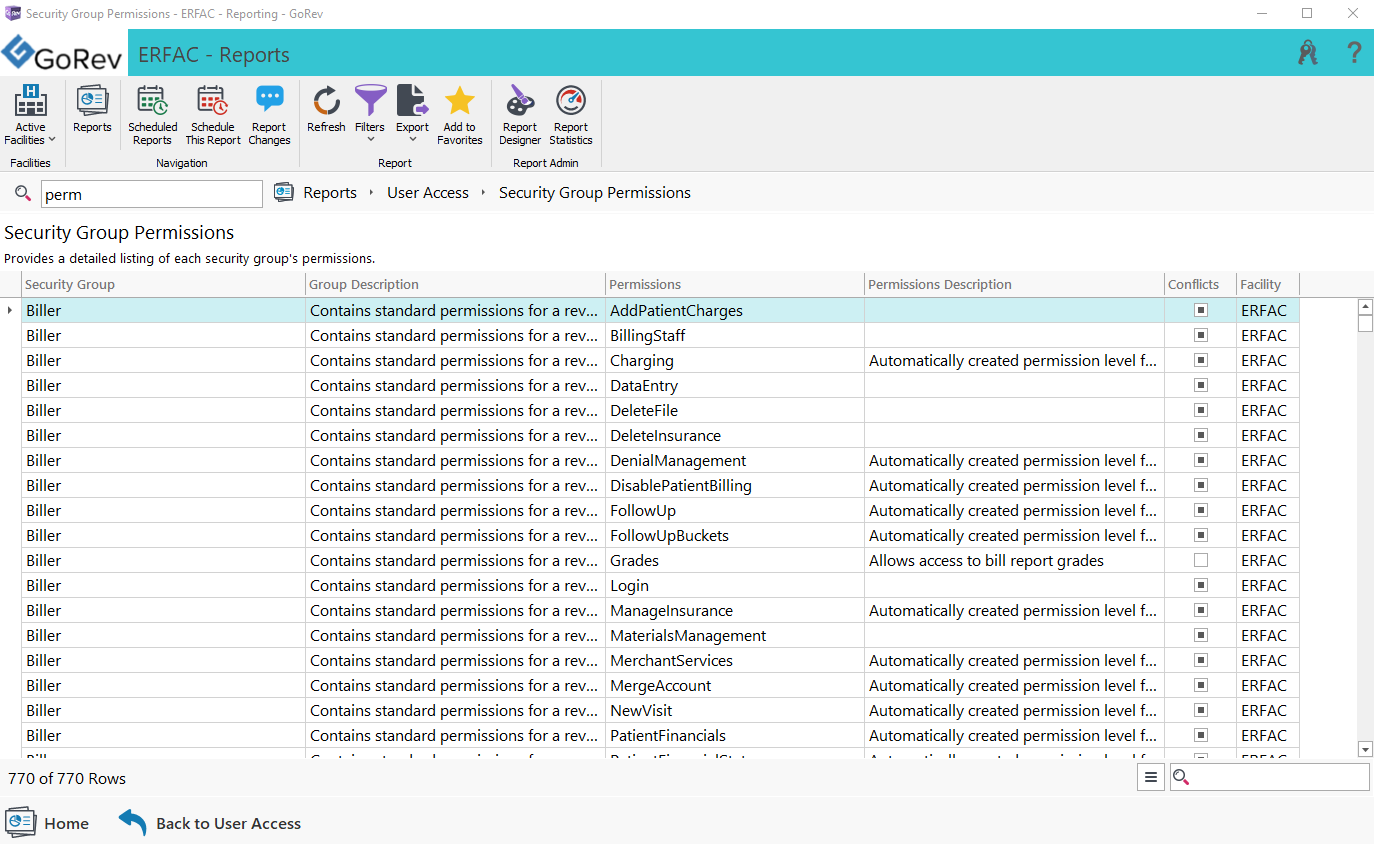Toggle Conflicts checkbox for Login row
Viewport: 1374px width, 844px height.
(x=1201, y=585)
